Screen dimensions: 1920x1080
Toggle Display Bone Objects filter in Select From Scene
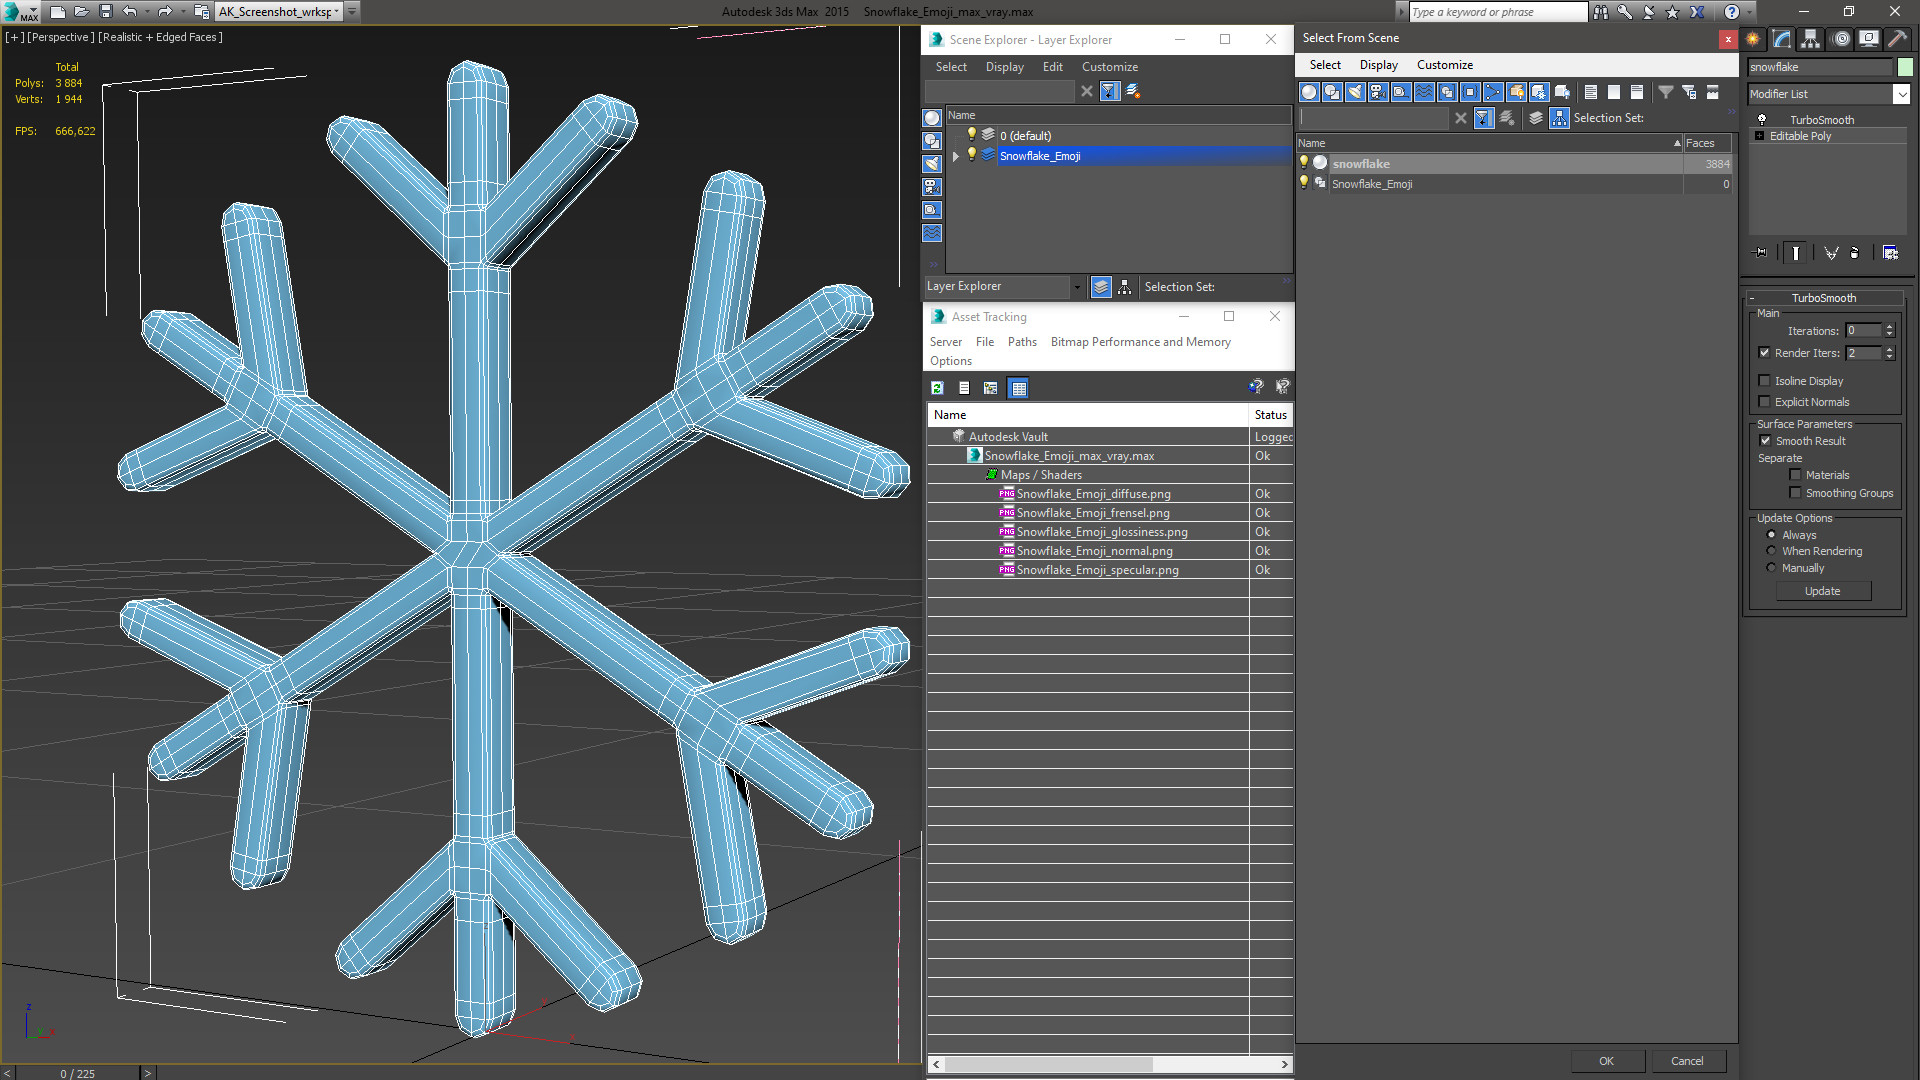point(1493,92)
